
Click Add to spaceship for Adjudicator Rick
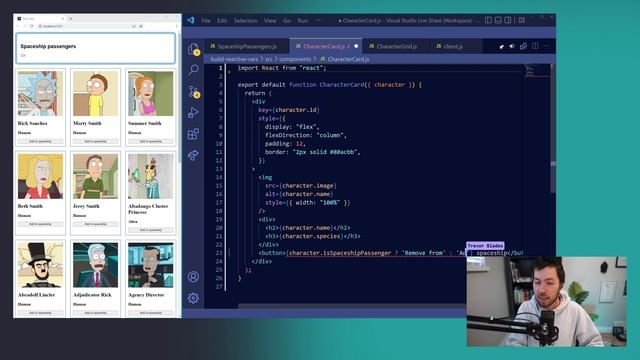(x=96, y=313)
